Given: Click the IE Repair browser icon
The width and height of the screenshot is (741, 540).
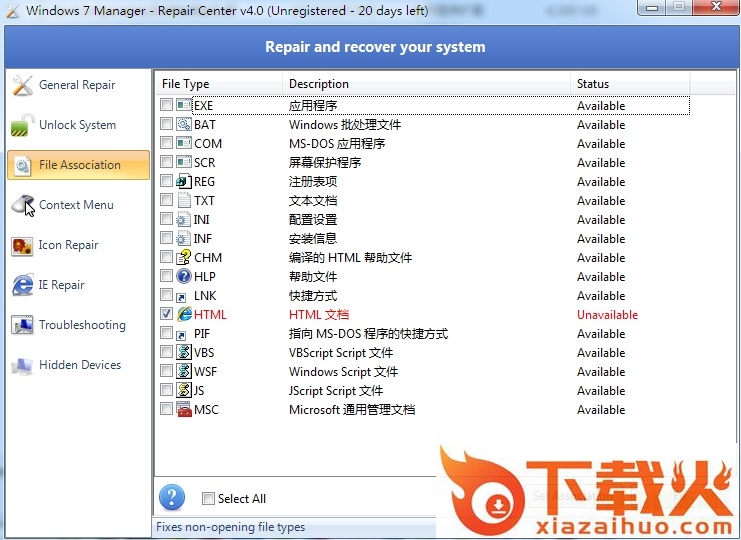Looking at the screenshot, I should [22, 286].
